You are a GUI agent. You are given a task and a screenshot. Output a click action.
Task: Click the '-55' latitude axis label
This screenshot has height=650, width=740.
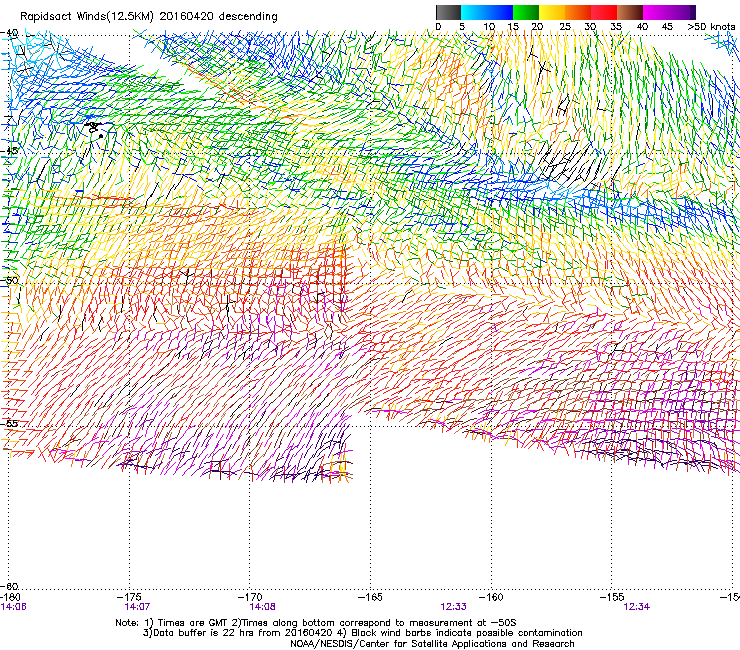coord(9,423)
